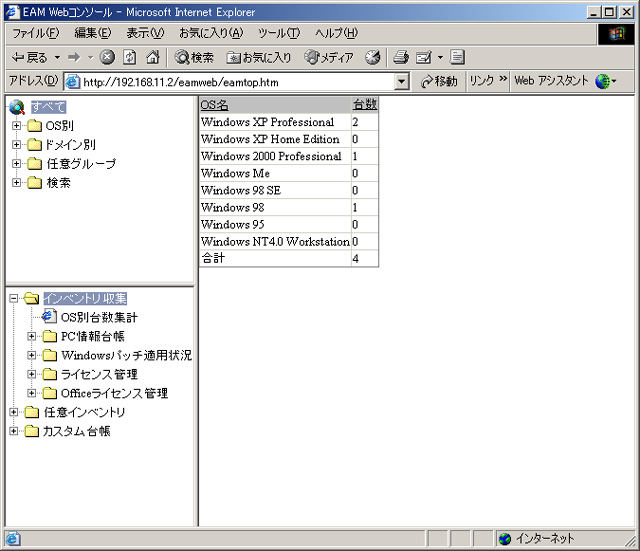
Task: Sort by the 台数 column header link
Action: 364,104
